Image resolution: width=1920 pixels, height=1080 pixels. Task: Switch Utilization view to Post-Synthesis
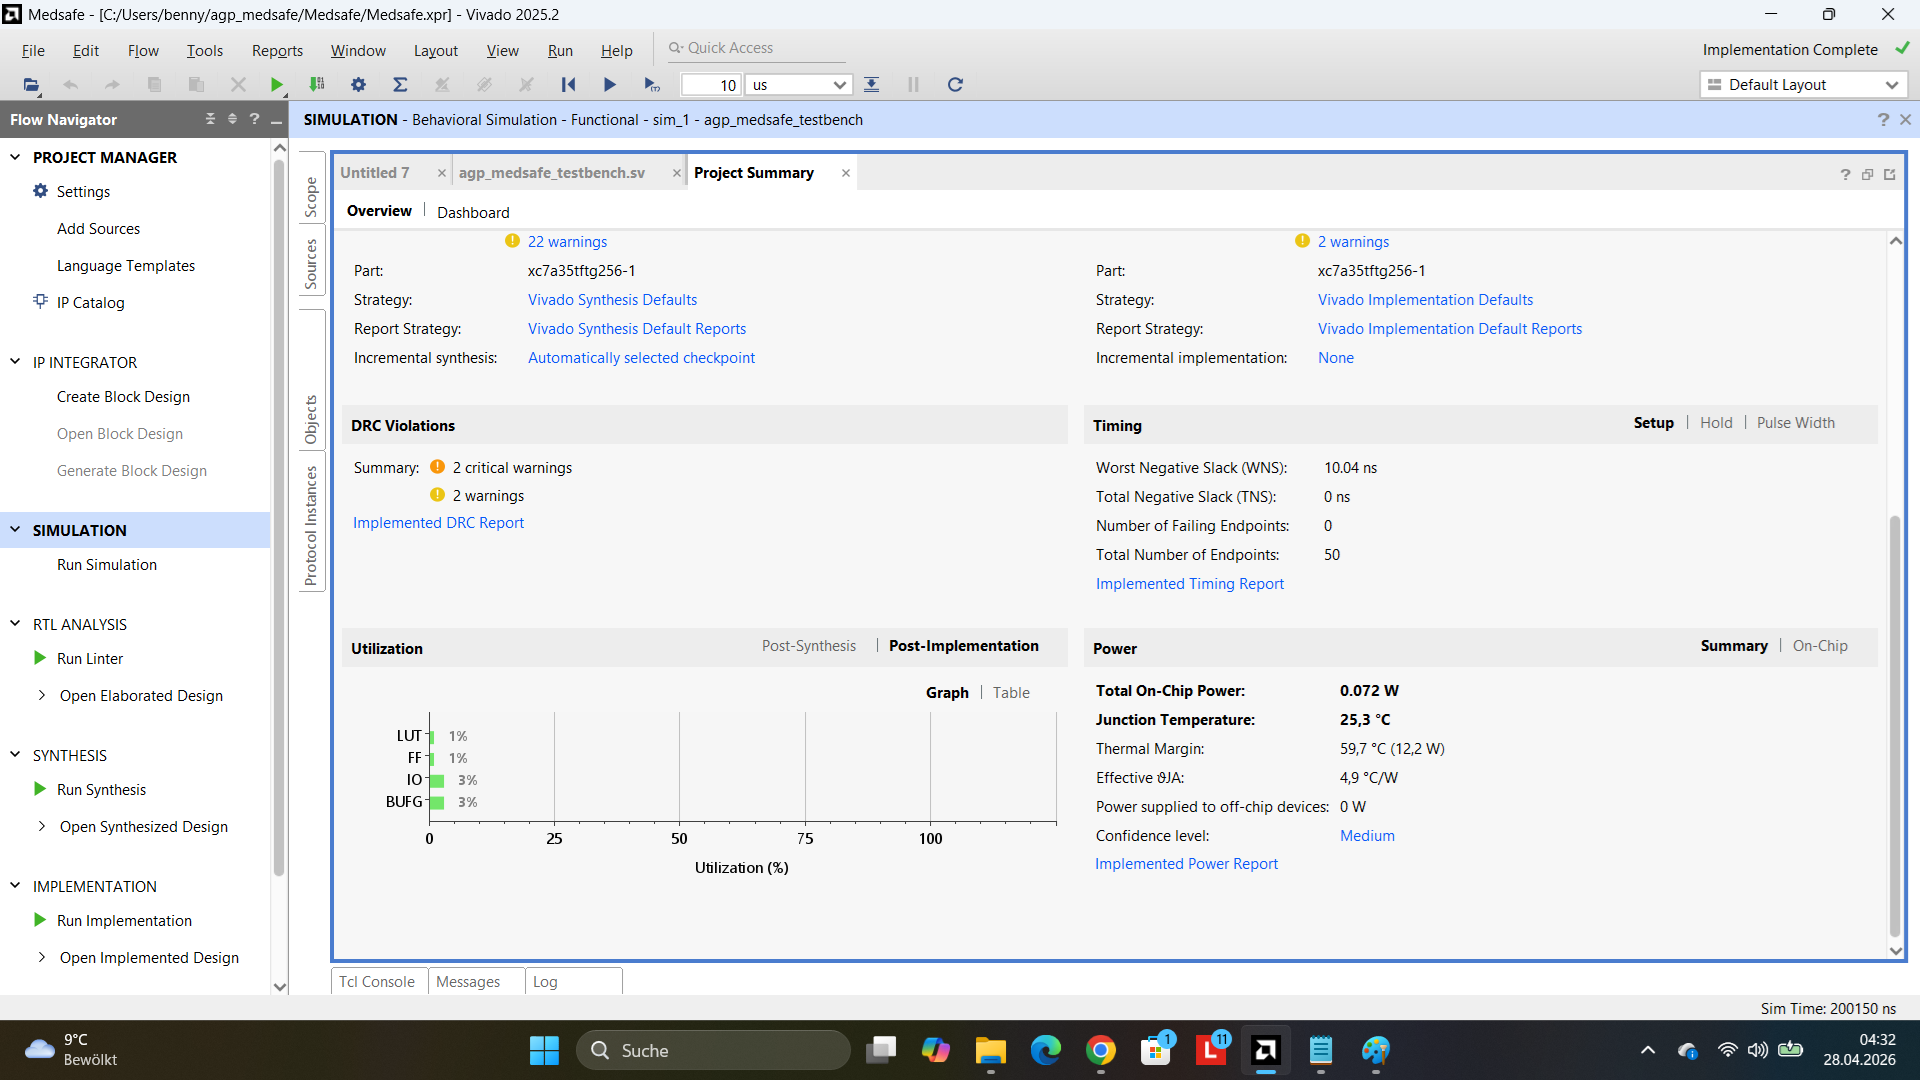[x=808, y=646]
